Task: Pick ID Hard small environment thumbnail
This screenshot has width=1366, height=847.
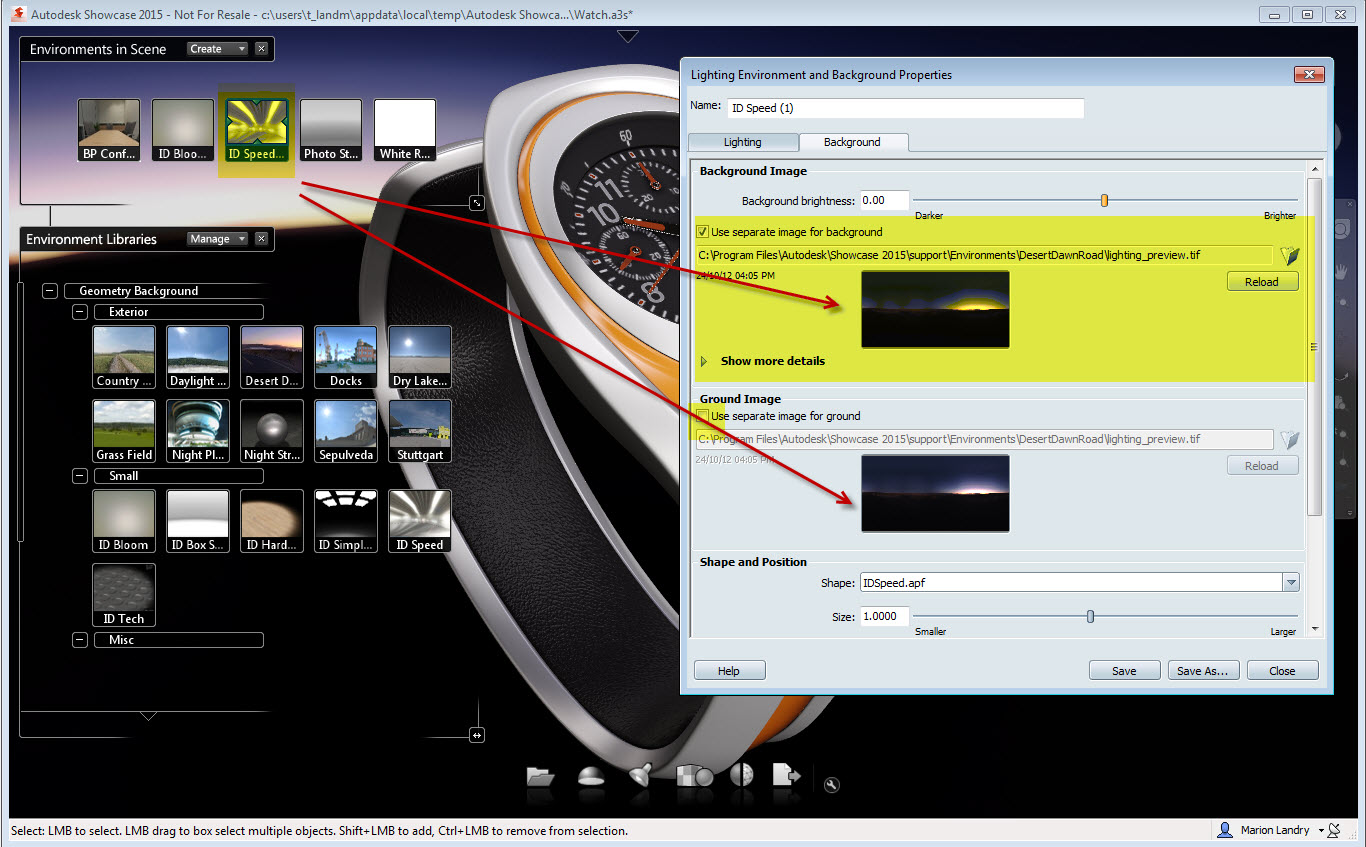Action: [x=272, y=521]
